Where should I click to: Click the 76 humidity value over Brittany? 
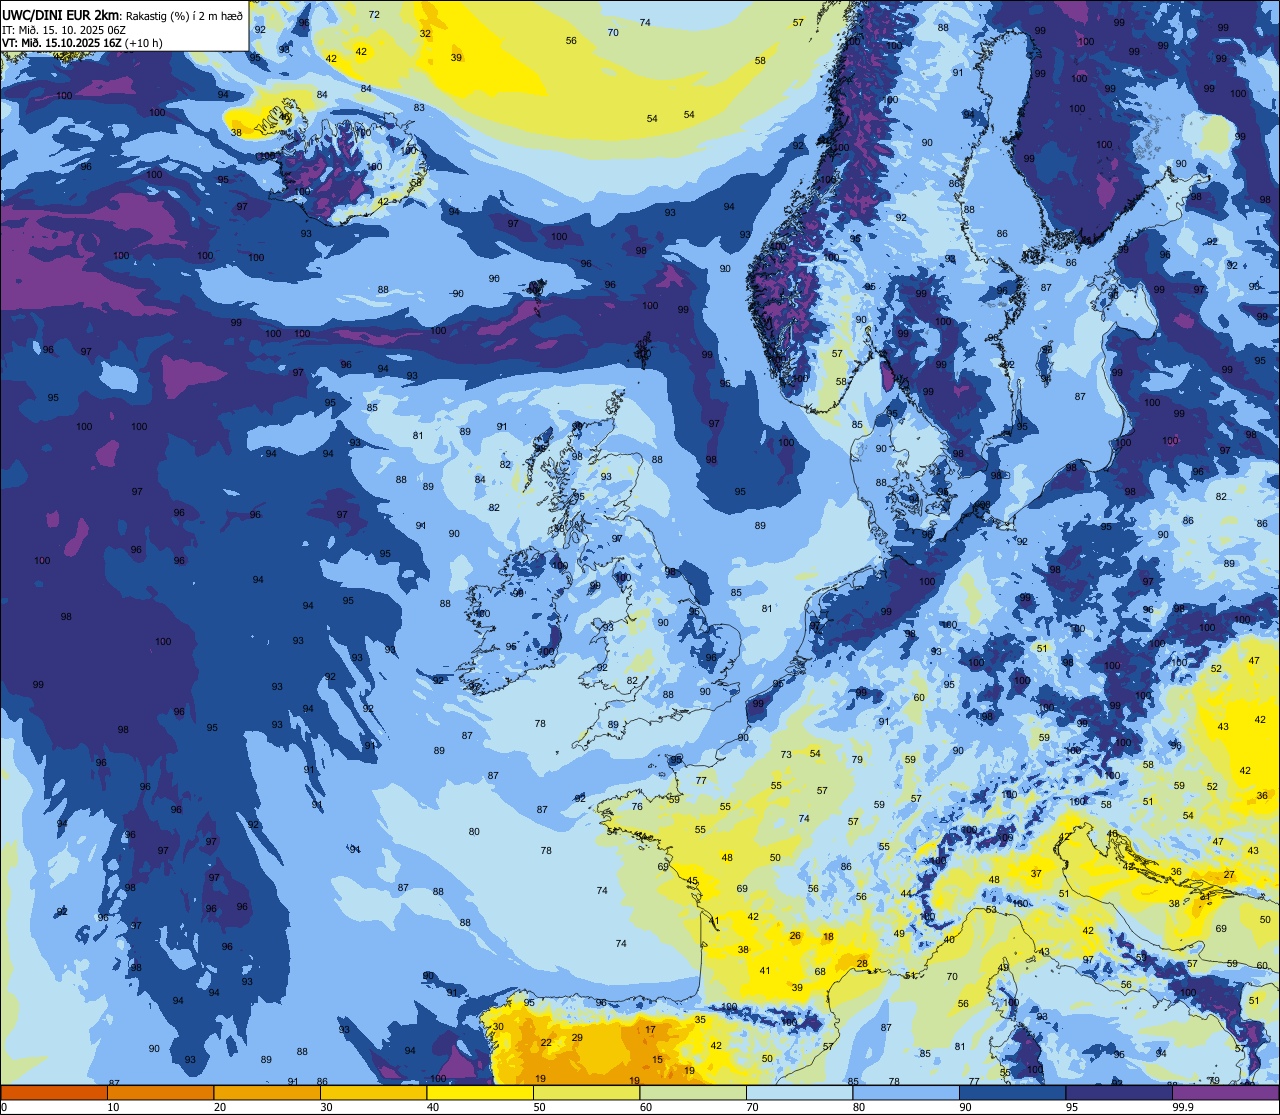coord(637,806)
